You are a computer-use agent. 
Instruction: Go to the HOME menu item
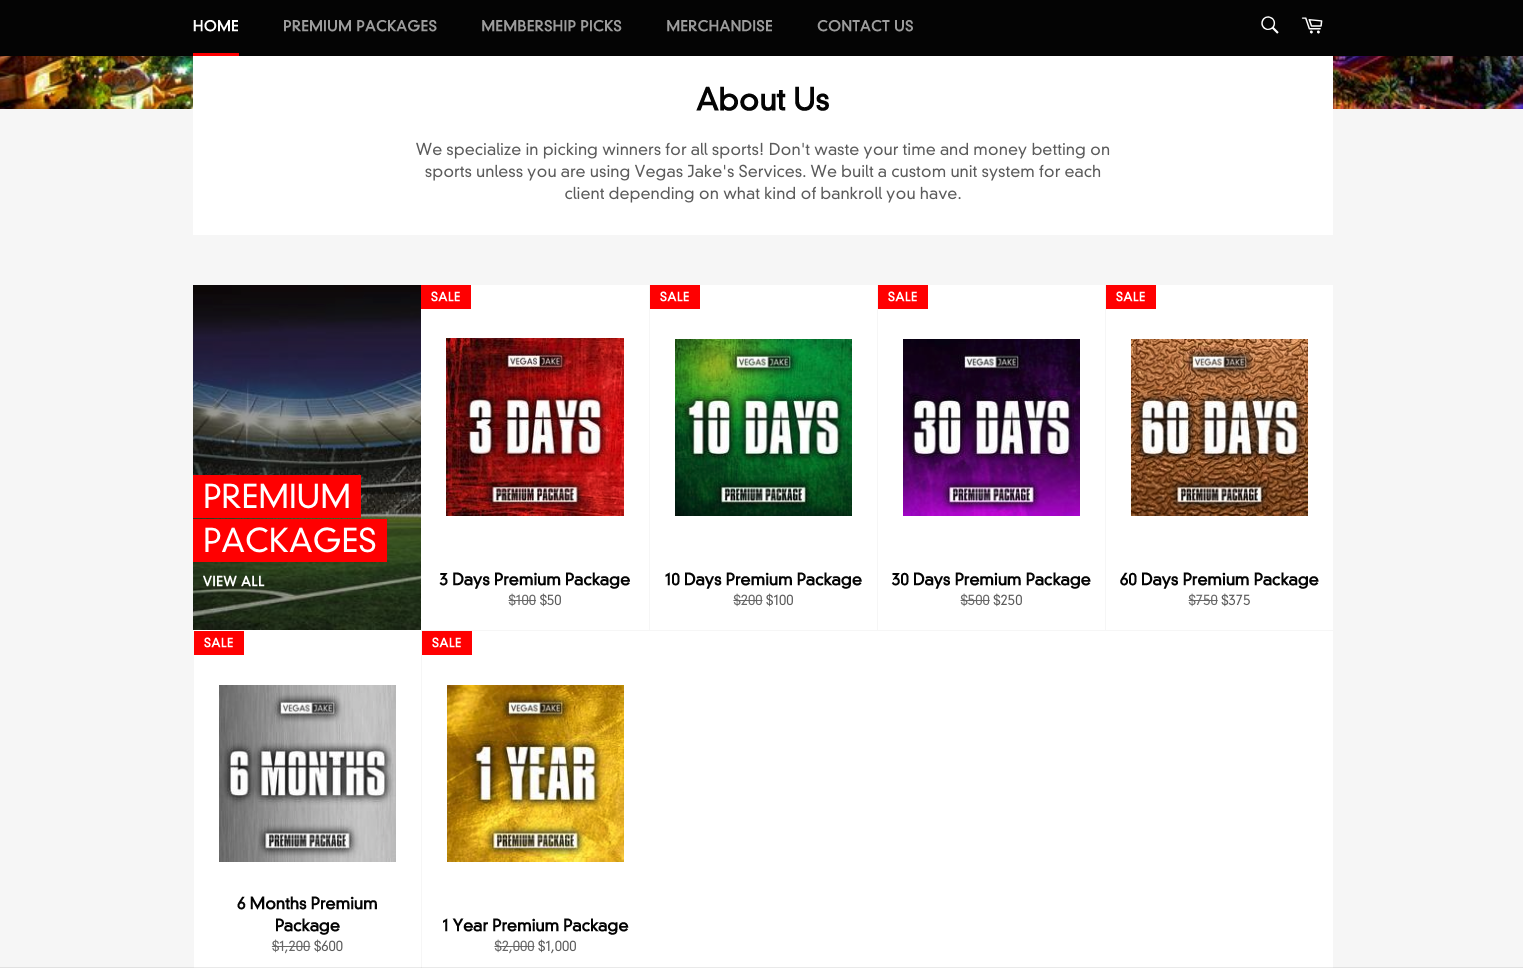pos(216,26)
